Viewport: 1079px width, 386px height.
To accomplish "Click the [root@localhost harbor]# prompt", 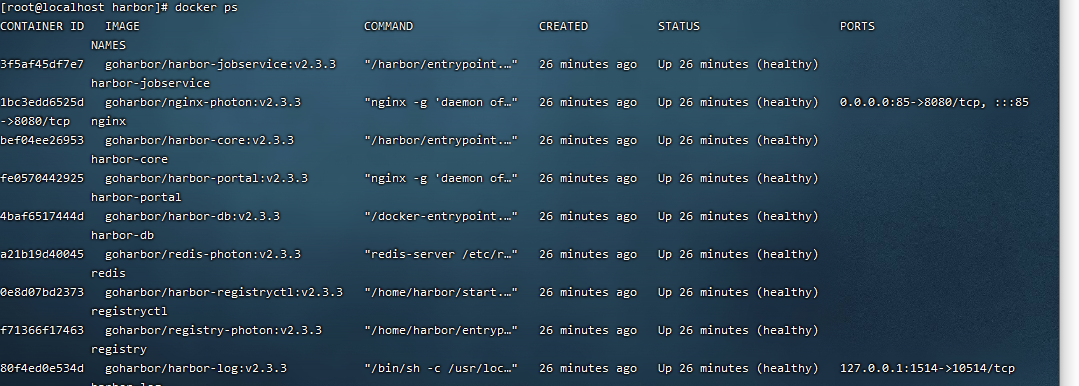I will point(85,8).
